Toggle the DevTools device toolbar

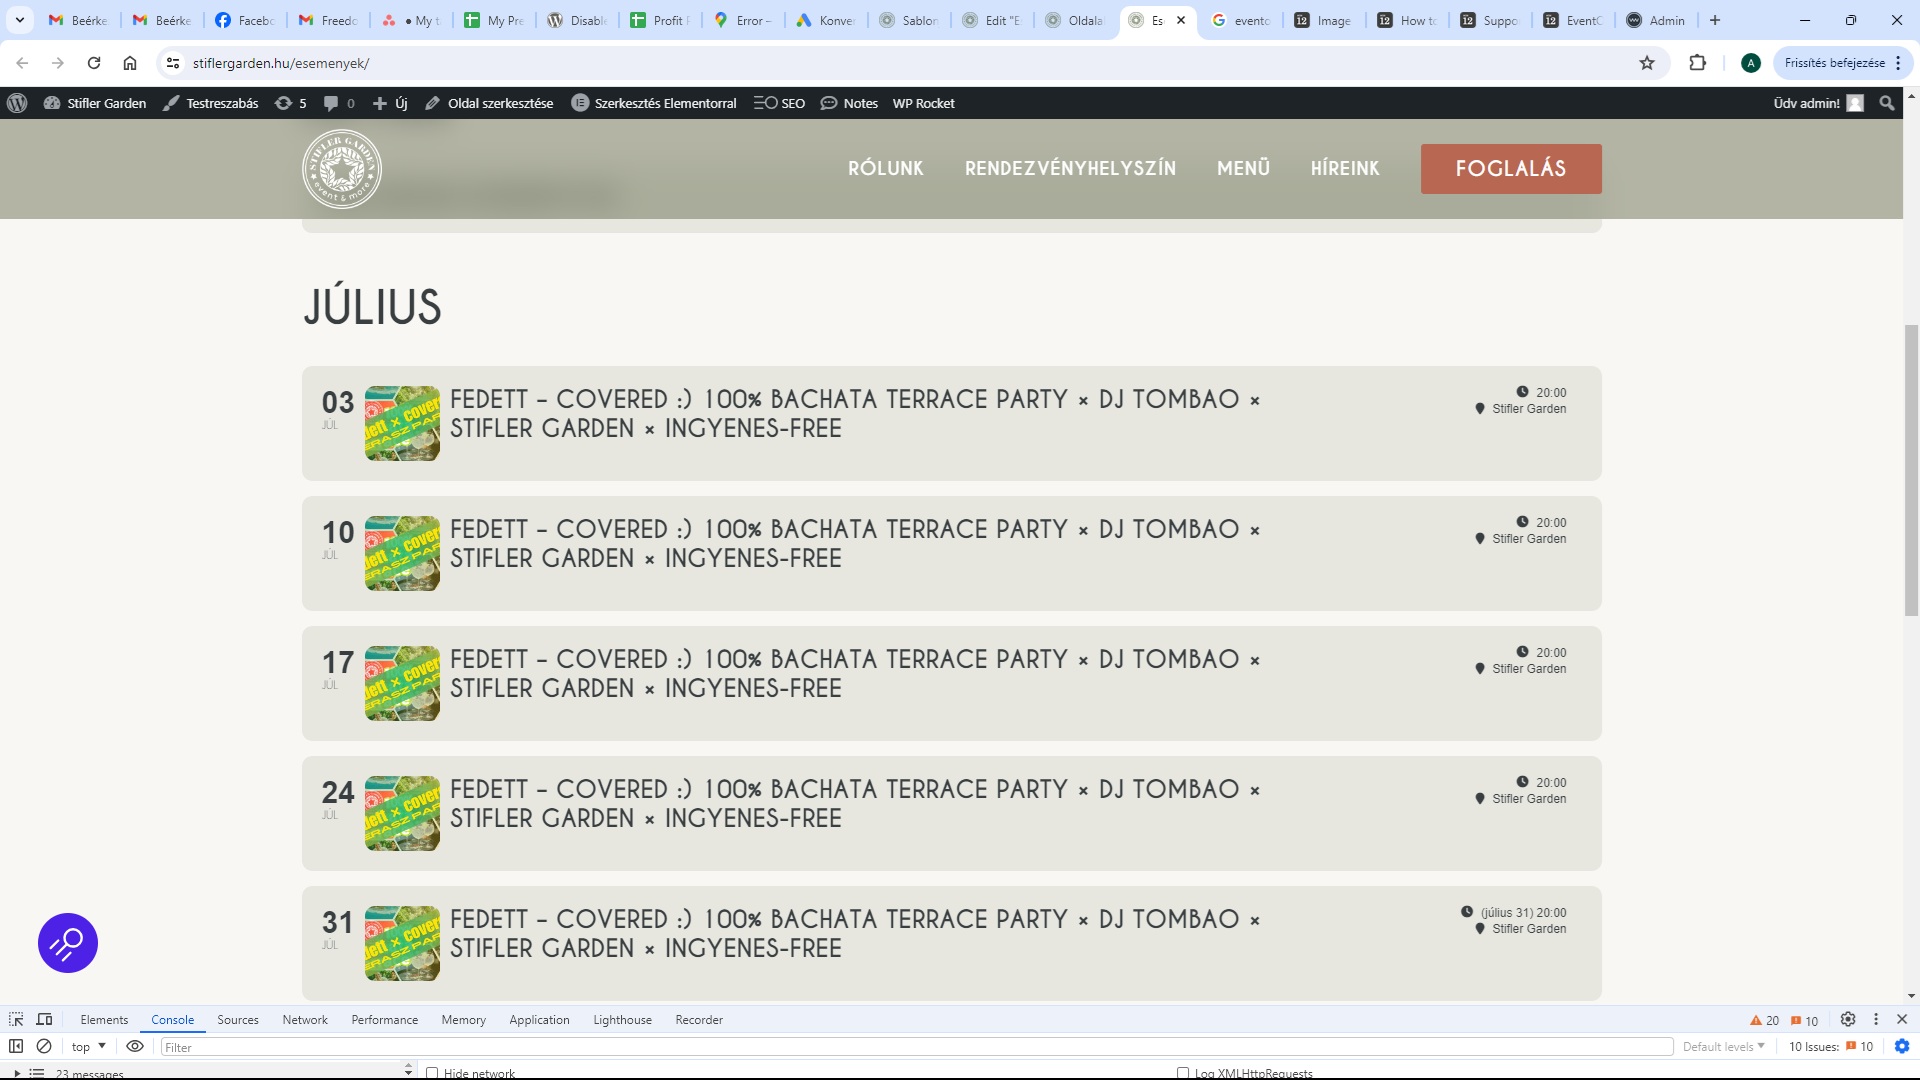(44, 1019)
